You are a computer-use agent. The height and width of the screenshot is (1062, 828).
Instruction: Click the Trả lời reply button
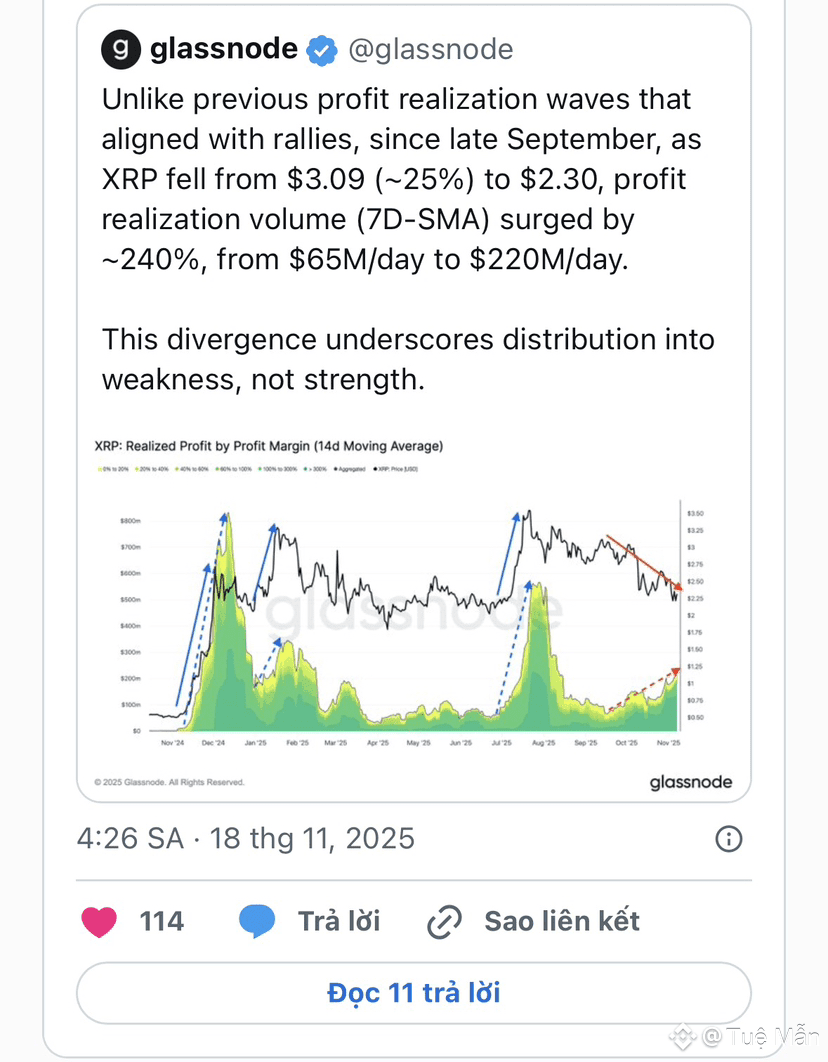tap(339, 921)
